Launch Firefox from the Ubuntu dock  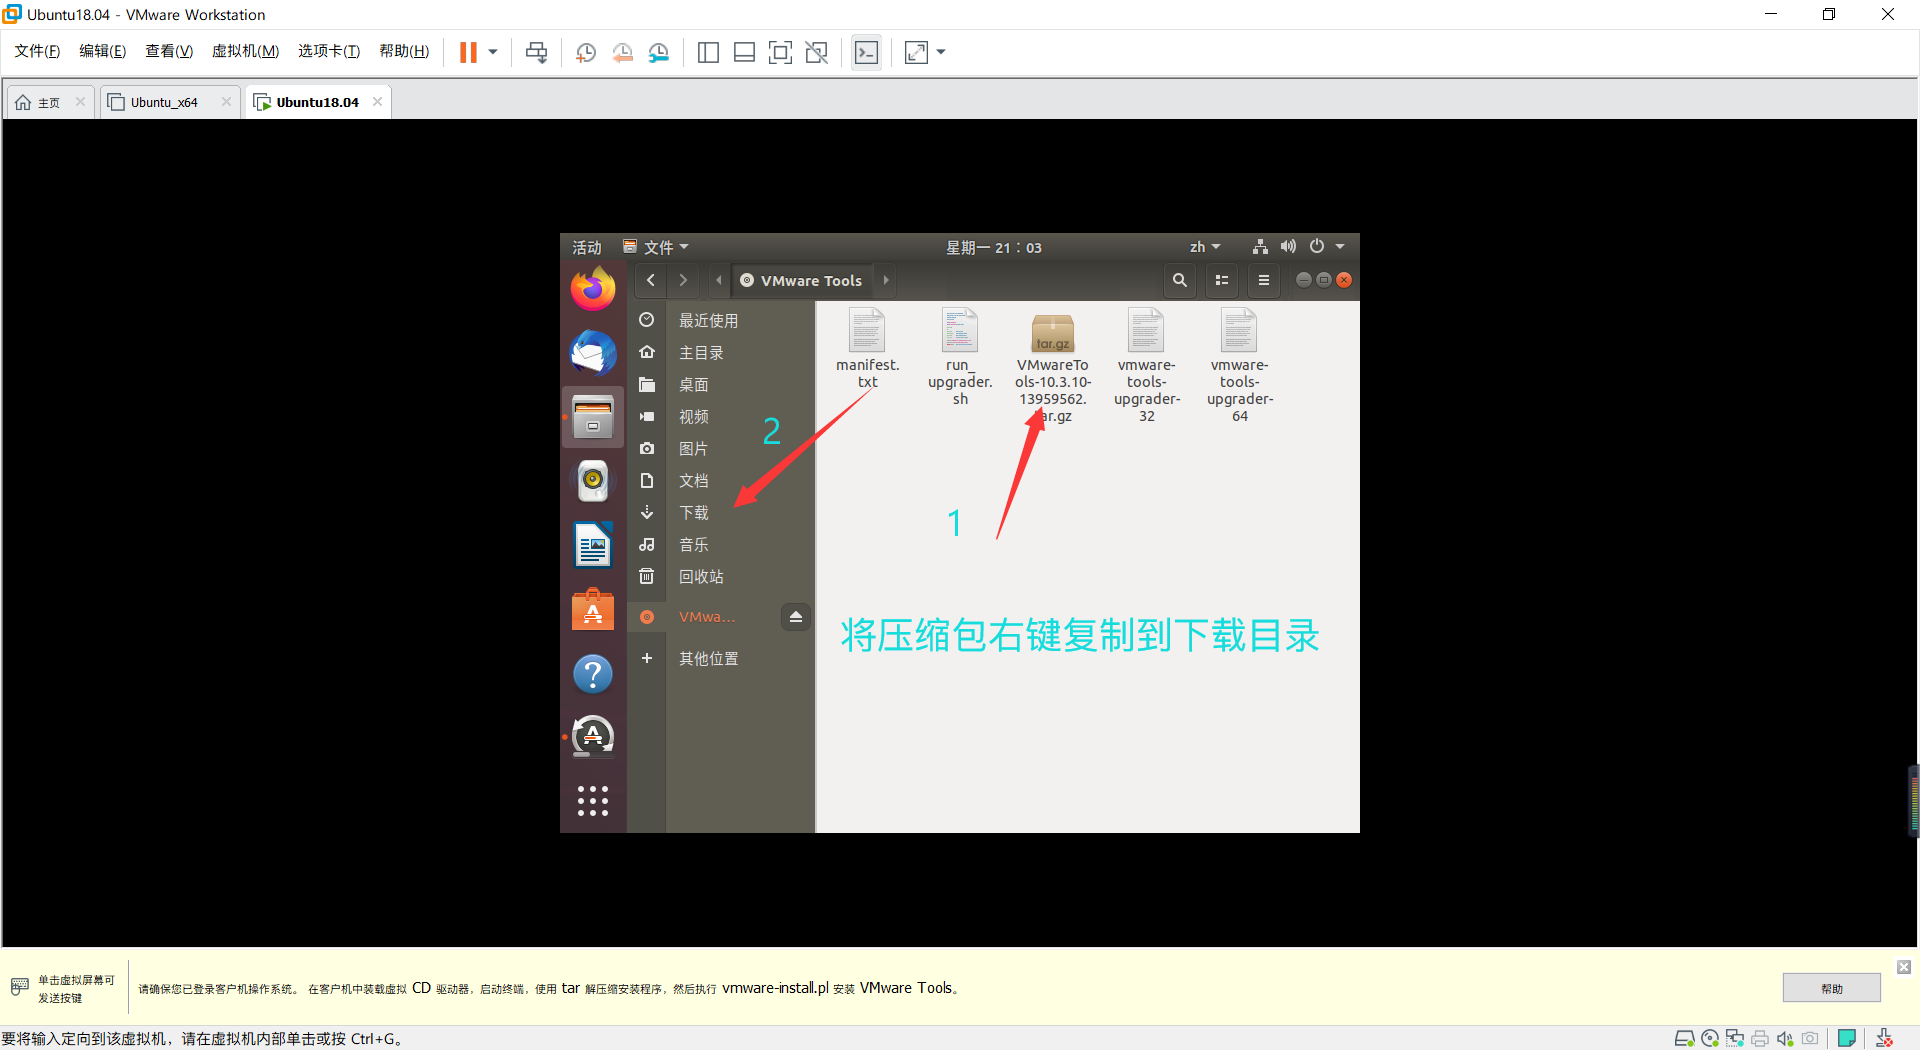(593, 289)
